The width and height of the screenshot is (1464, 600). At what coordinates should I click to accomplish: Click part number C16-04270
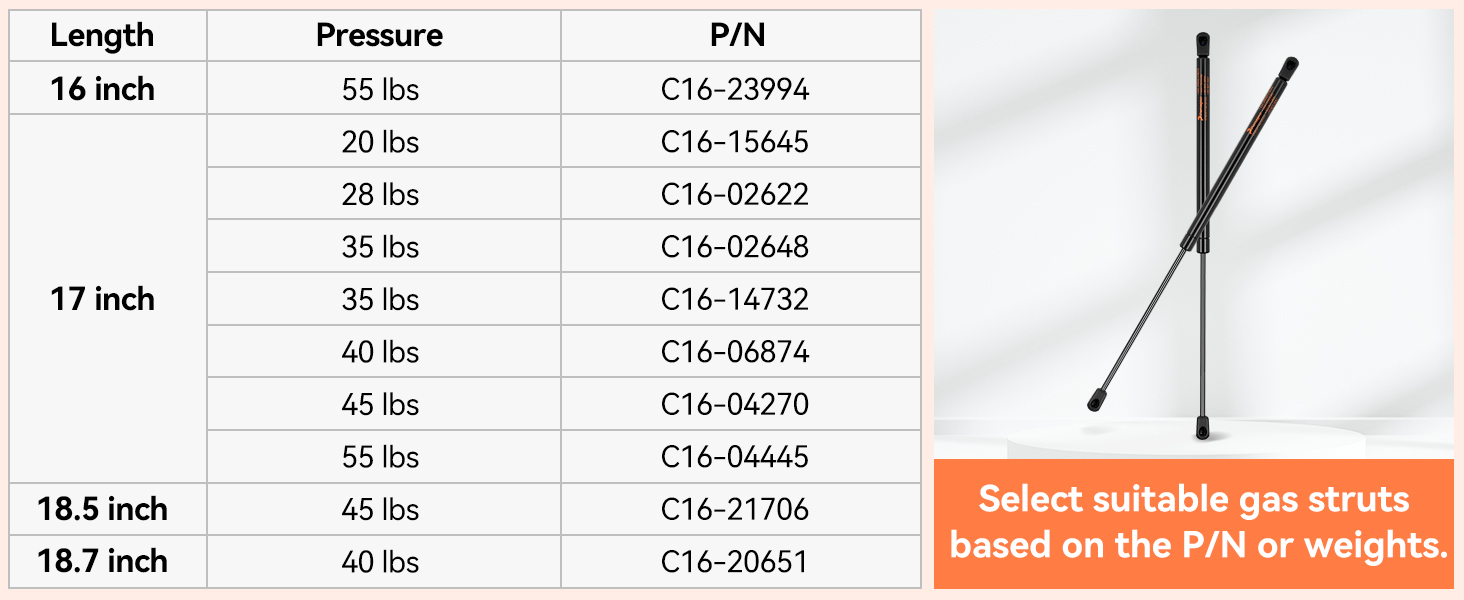(735, 404)
